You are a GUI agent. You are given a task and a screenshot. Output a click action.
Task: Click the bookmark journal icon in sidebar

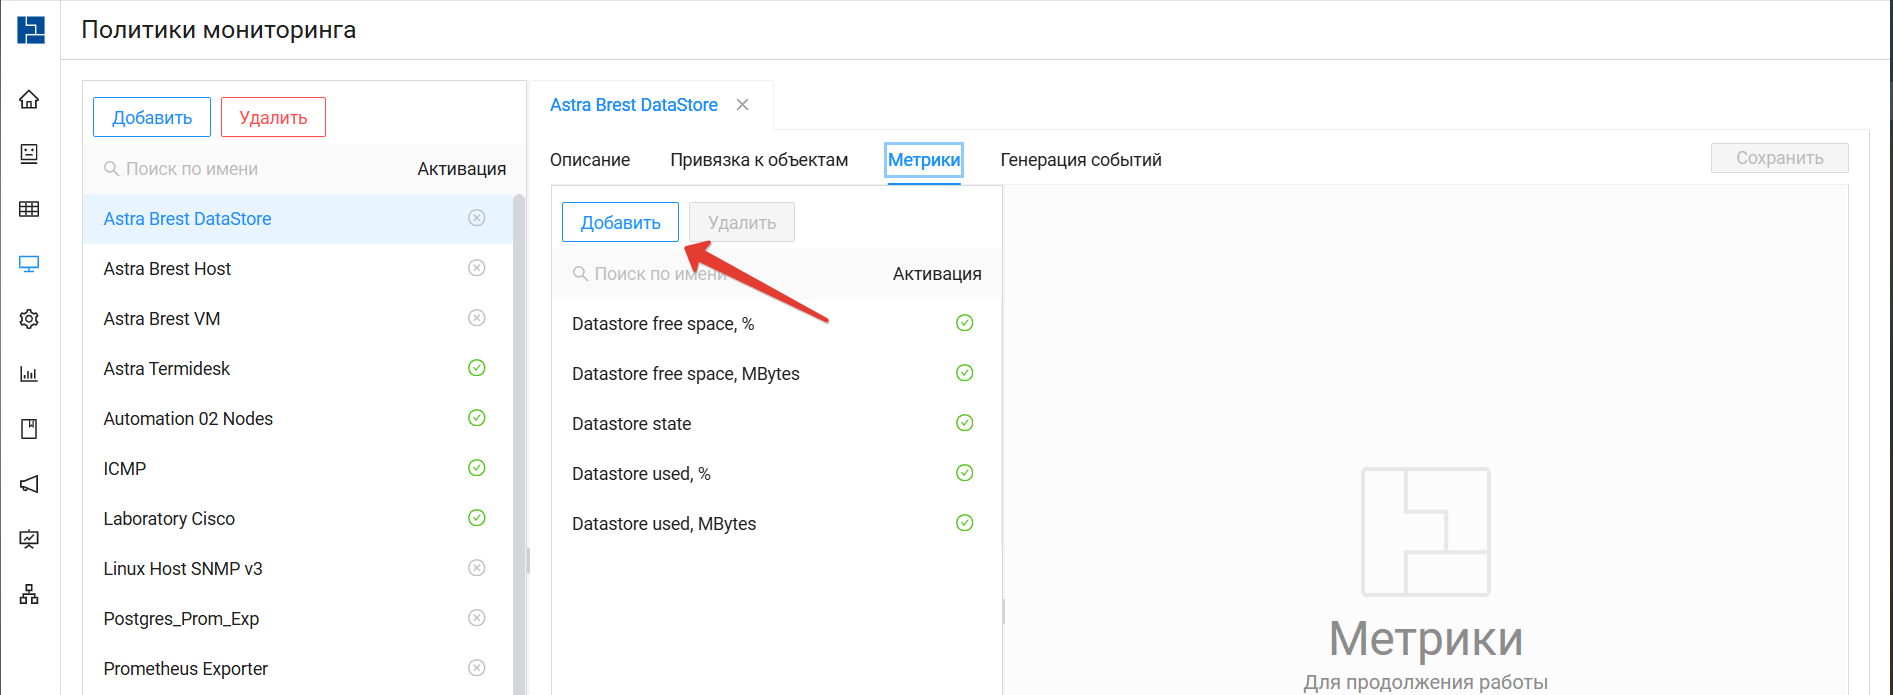(x=29, y=429)
